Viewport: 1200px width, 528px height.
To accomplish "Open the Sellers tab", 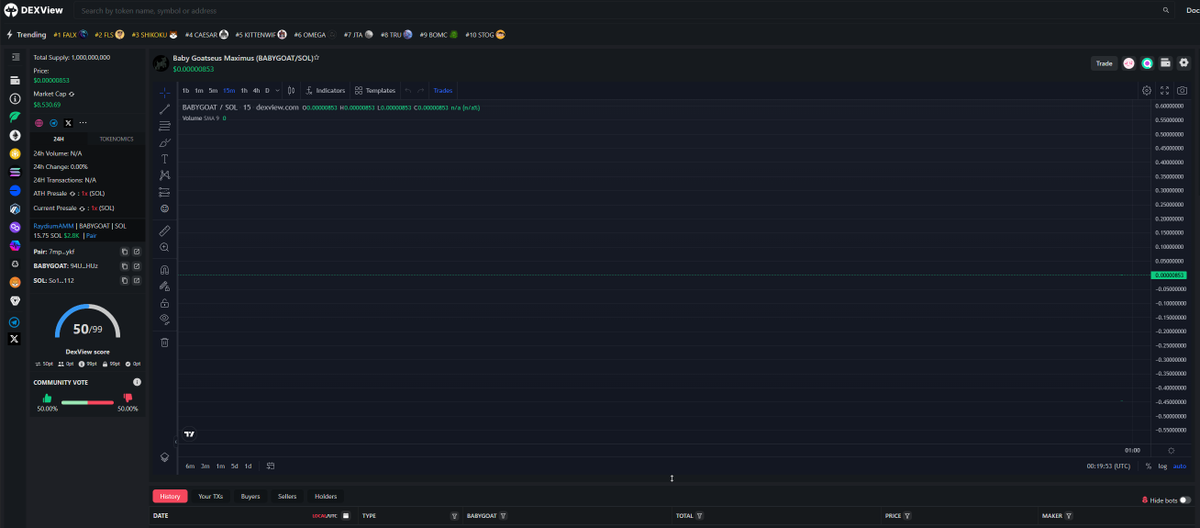I will click(x=287, y=496).
